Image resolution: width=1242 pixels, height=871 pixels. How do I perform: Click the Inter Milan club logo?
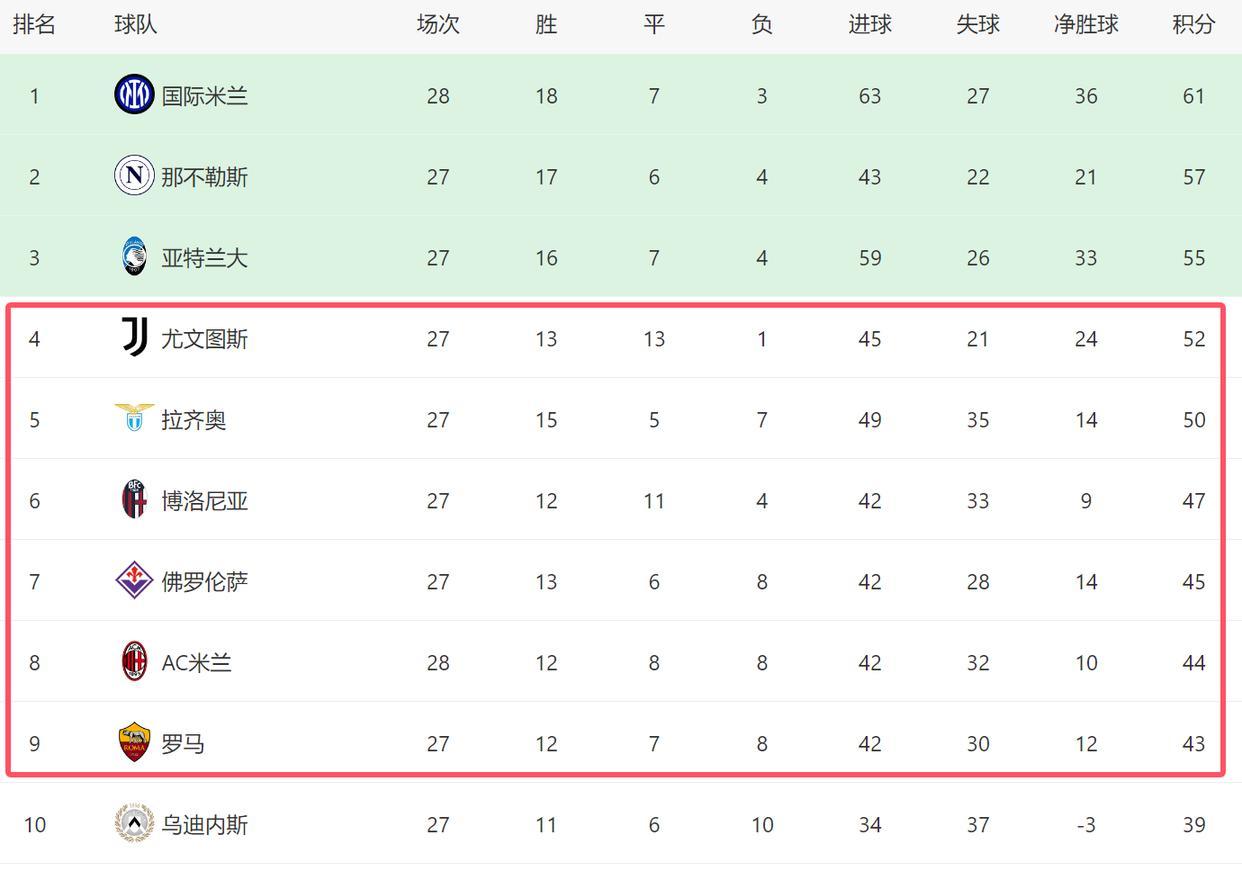tap(134, 95)
